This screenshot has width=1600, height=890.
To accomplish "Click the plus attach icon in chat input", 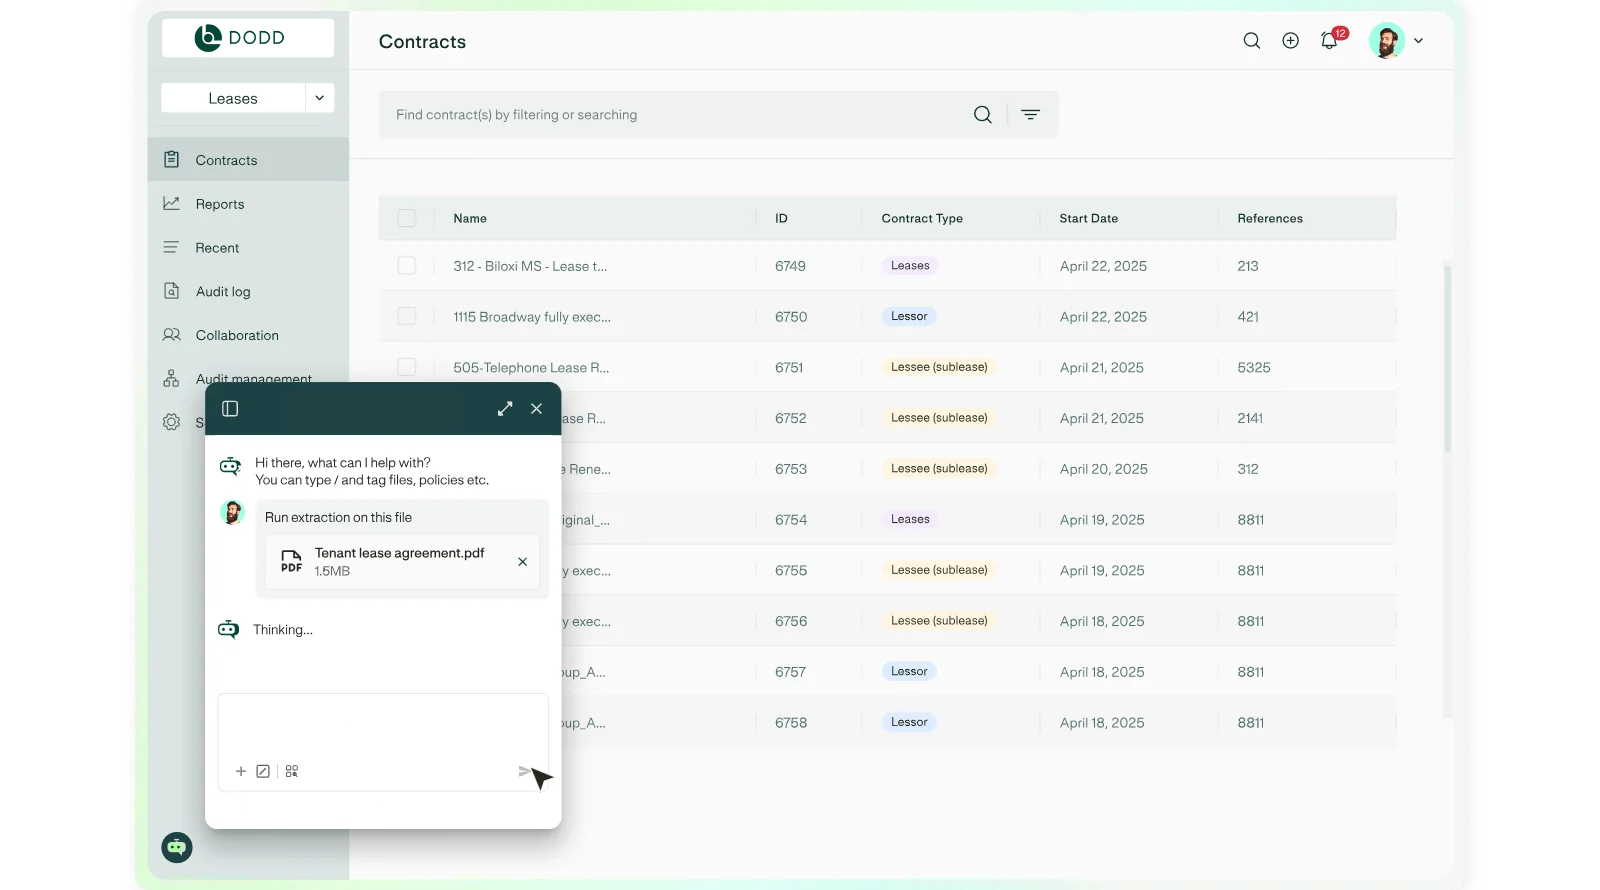I will tap(241, 771).
